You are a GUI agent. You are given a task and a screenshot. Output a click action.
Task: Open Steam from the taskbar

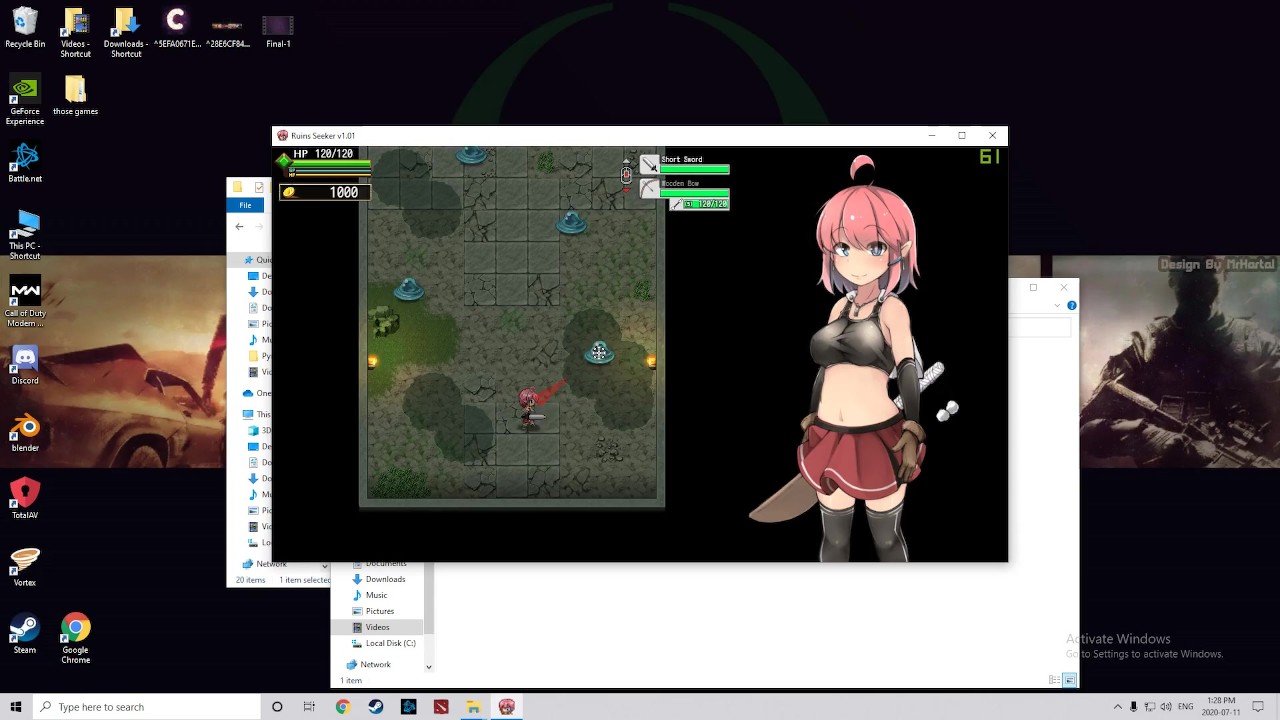tap(375, 707)
